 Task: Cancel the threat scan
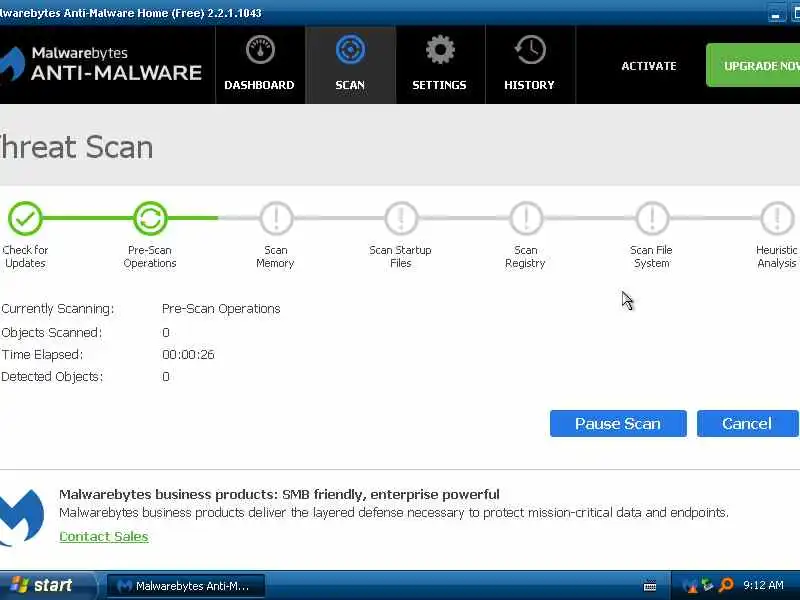747,423
